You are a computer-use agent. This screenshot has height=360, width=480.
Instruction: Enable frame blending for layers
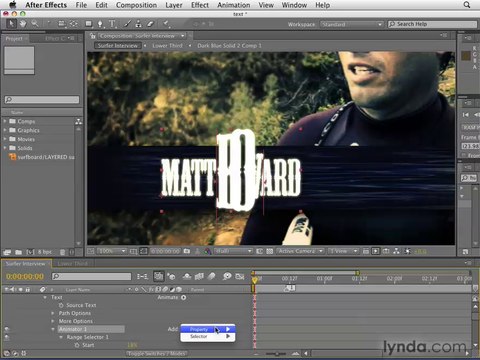pyautogui.click(x=199, y=276)
